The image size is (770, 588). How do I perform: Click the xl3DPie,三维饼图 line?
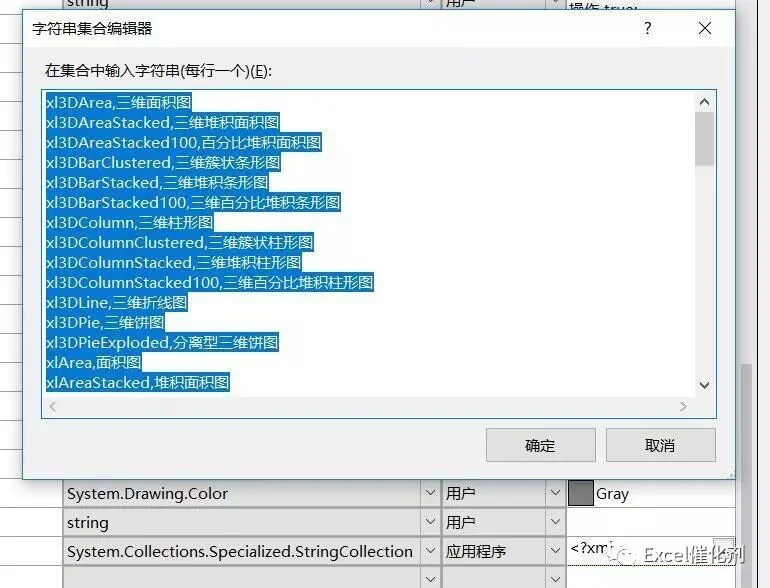pos(105,322)
